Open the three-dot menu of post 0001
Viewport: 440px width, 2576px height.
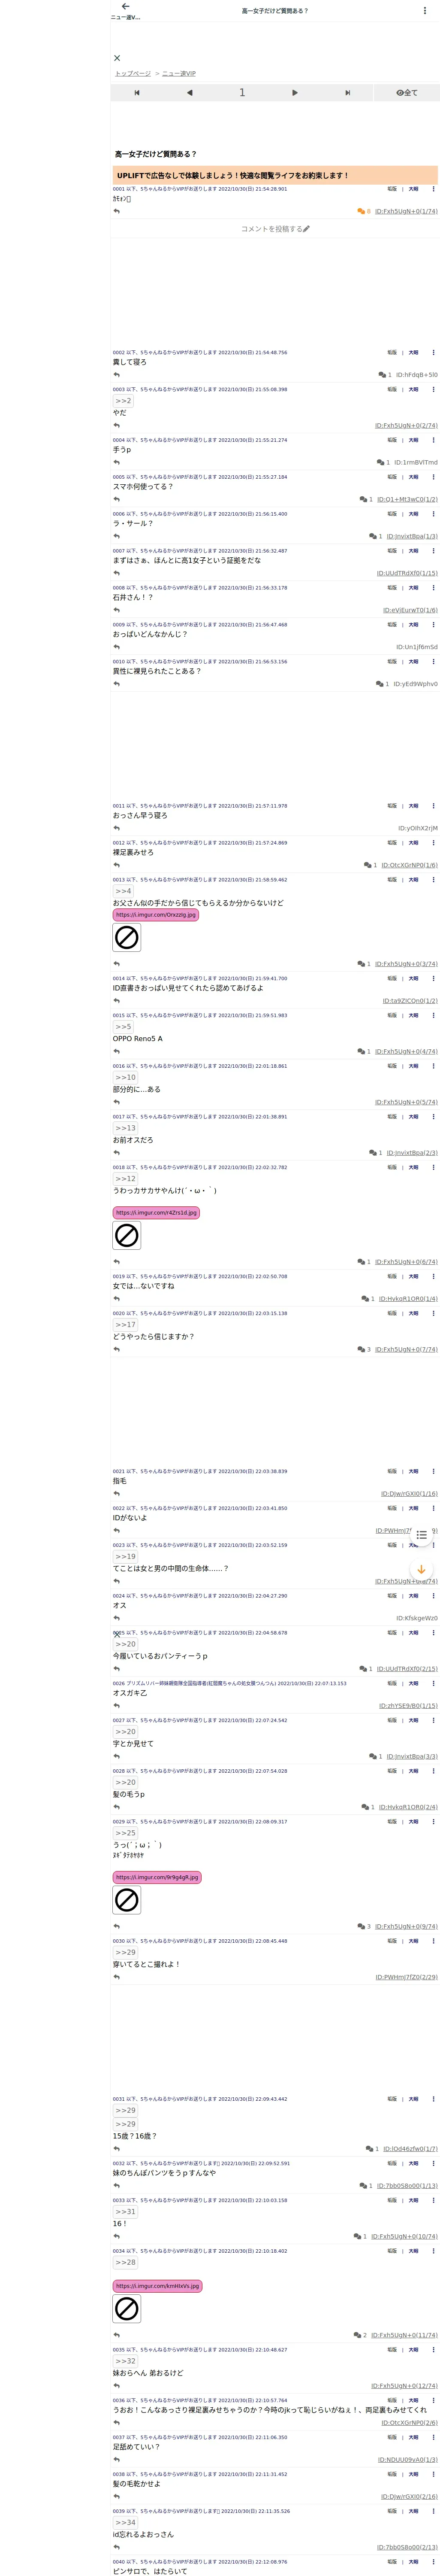pyautogui.click(x=433, y=189)
